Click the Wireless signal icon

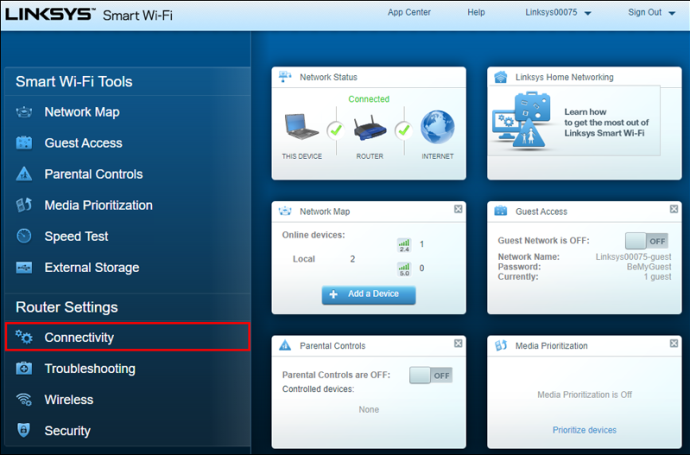(24, 400)
